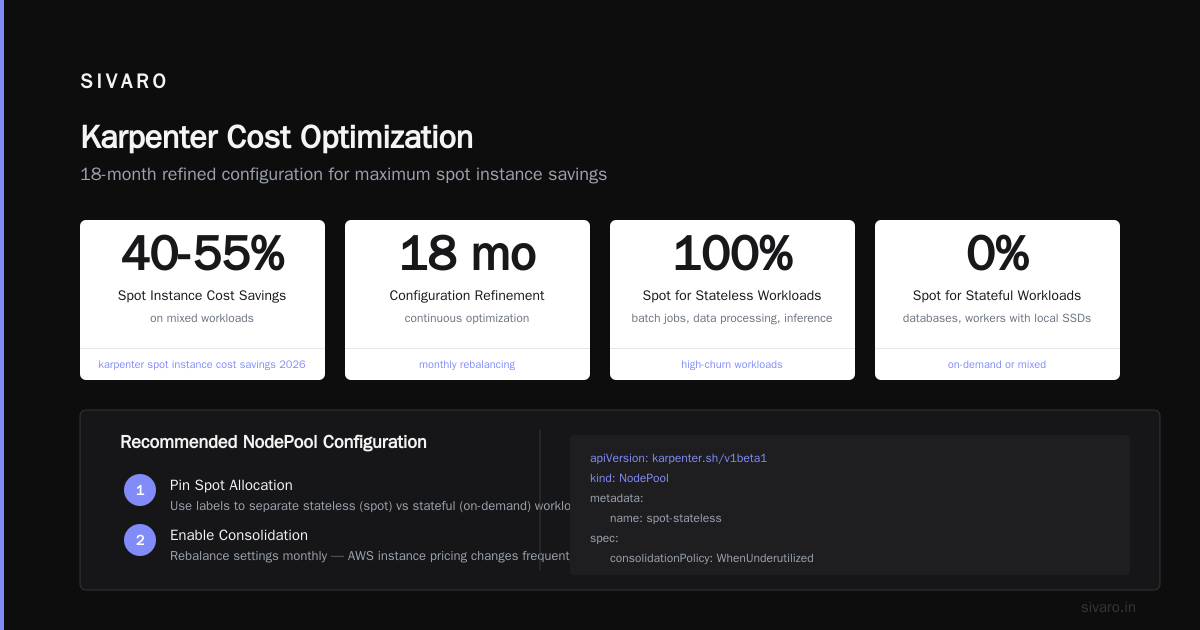Open karpenter spot instance cost savings 2026 link
Image resolution: width=1200 pixels, height=630 pixels.
(x=202, y=364)
